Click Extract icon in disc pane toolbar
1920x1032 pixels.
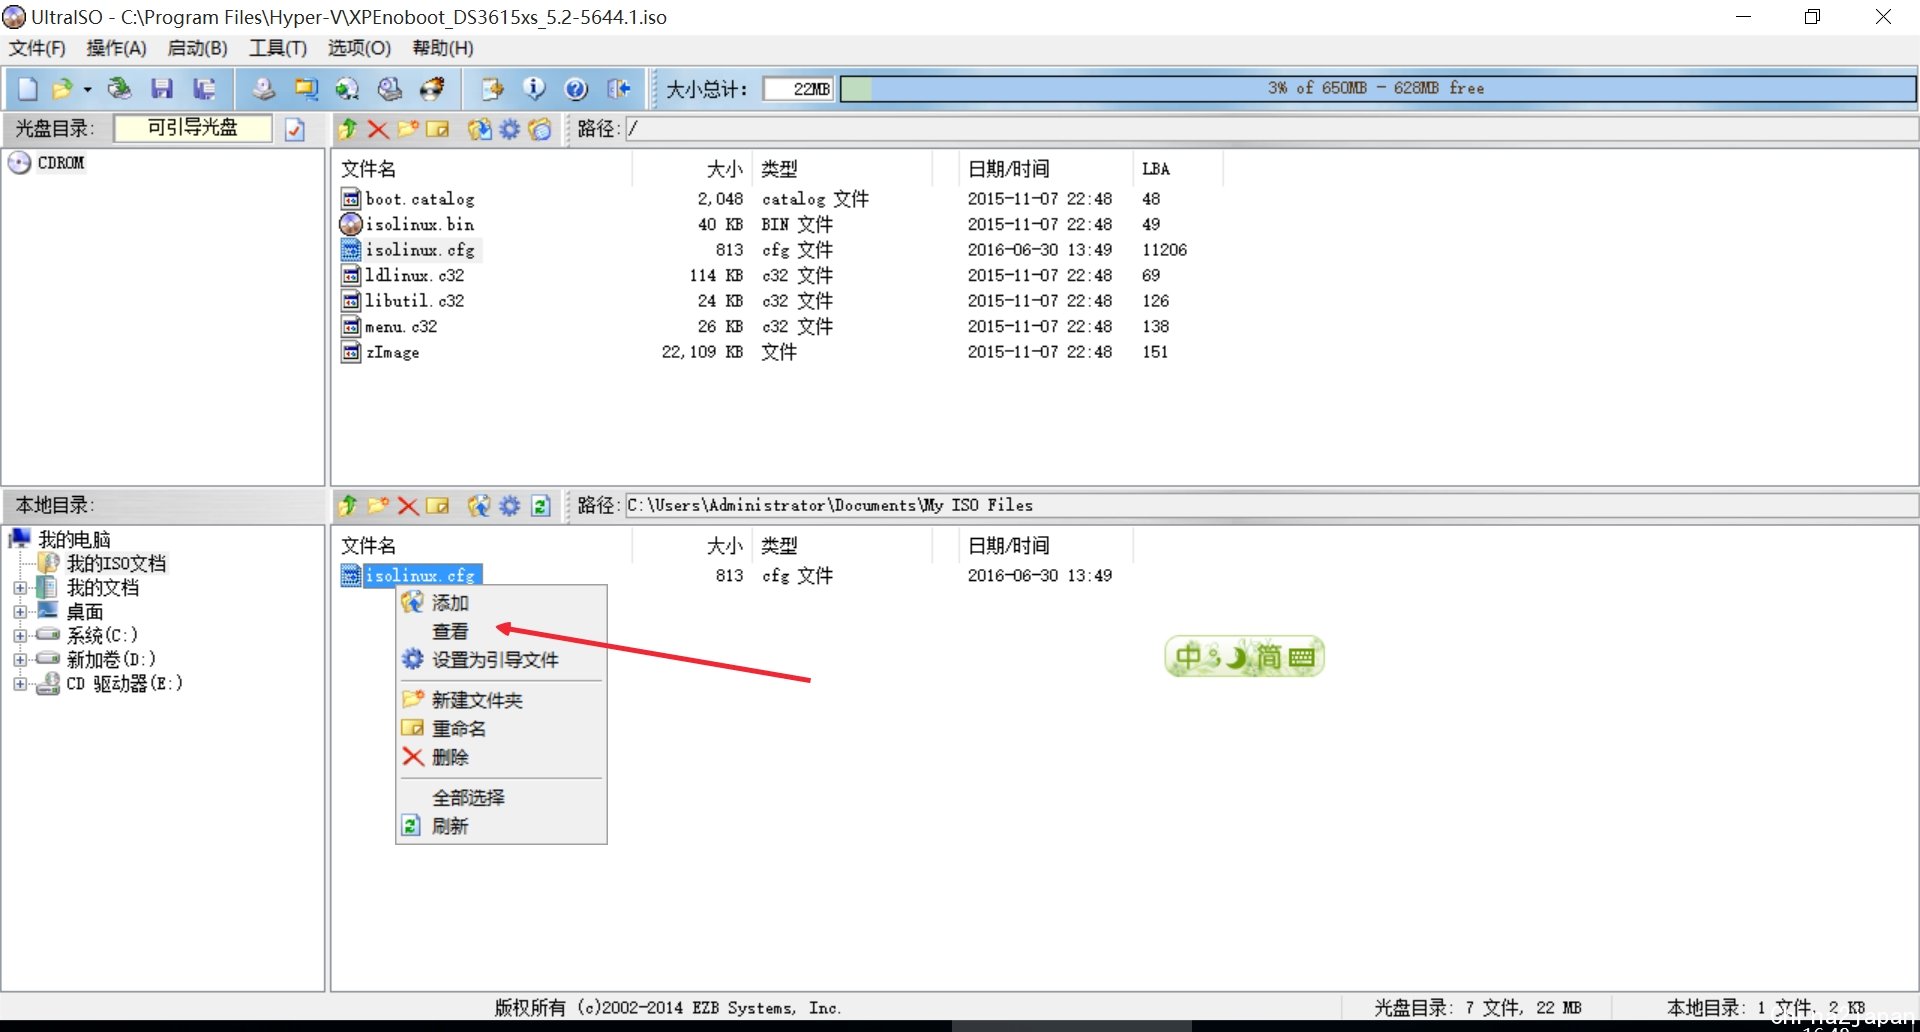coord(480,129)
